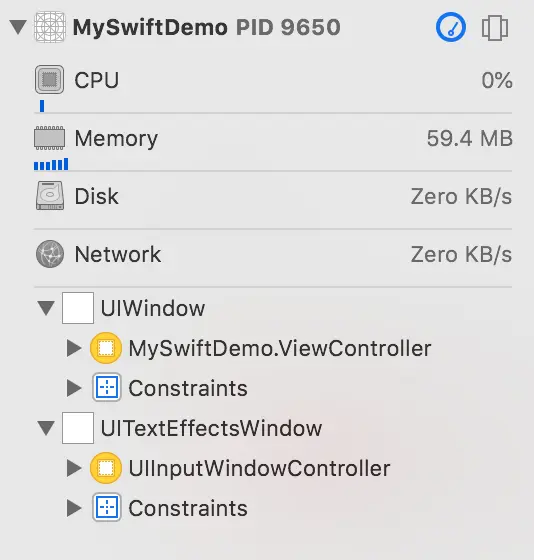The image size is (534, 560).
Task: Collapse the UIWindow node
Action: (46, 308)
